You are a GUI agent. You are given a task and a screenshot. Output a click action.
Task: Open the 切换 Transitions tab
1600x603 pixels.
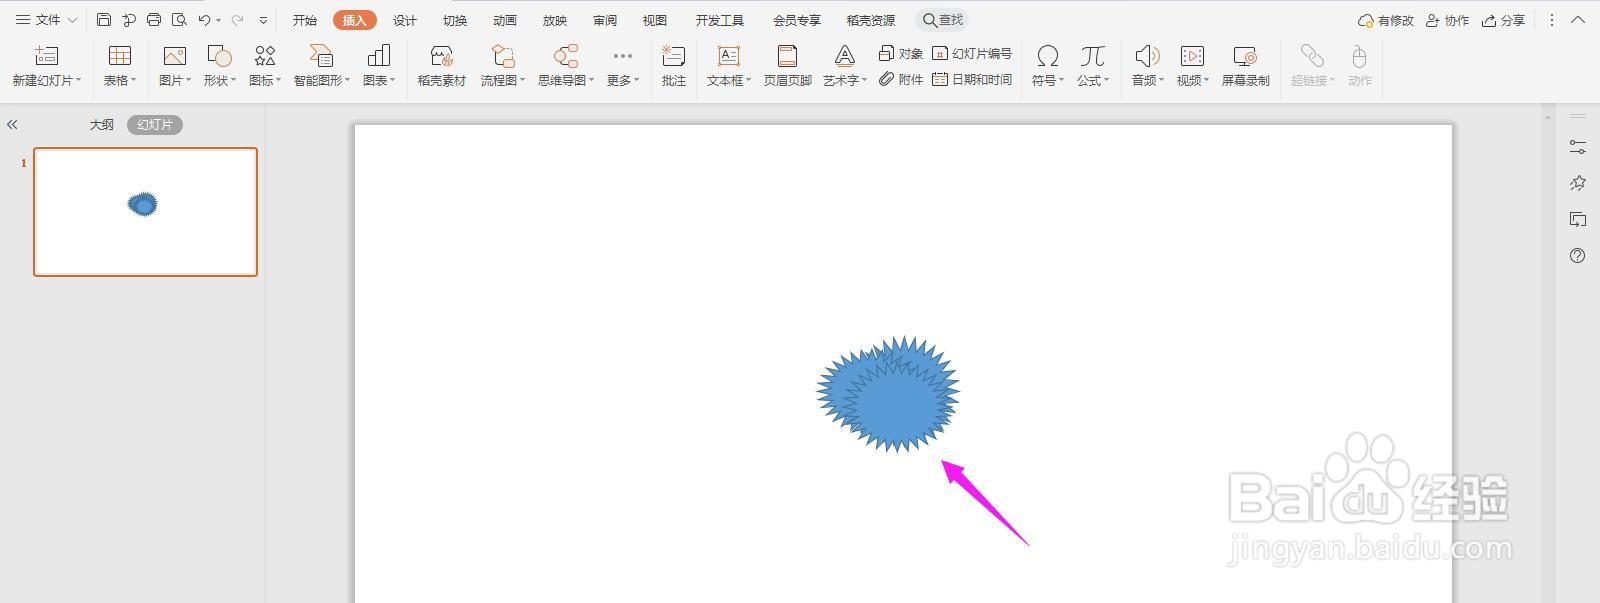click(x=455, y=20)
